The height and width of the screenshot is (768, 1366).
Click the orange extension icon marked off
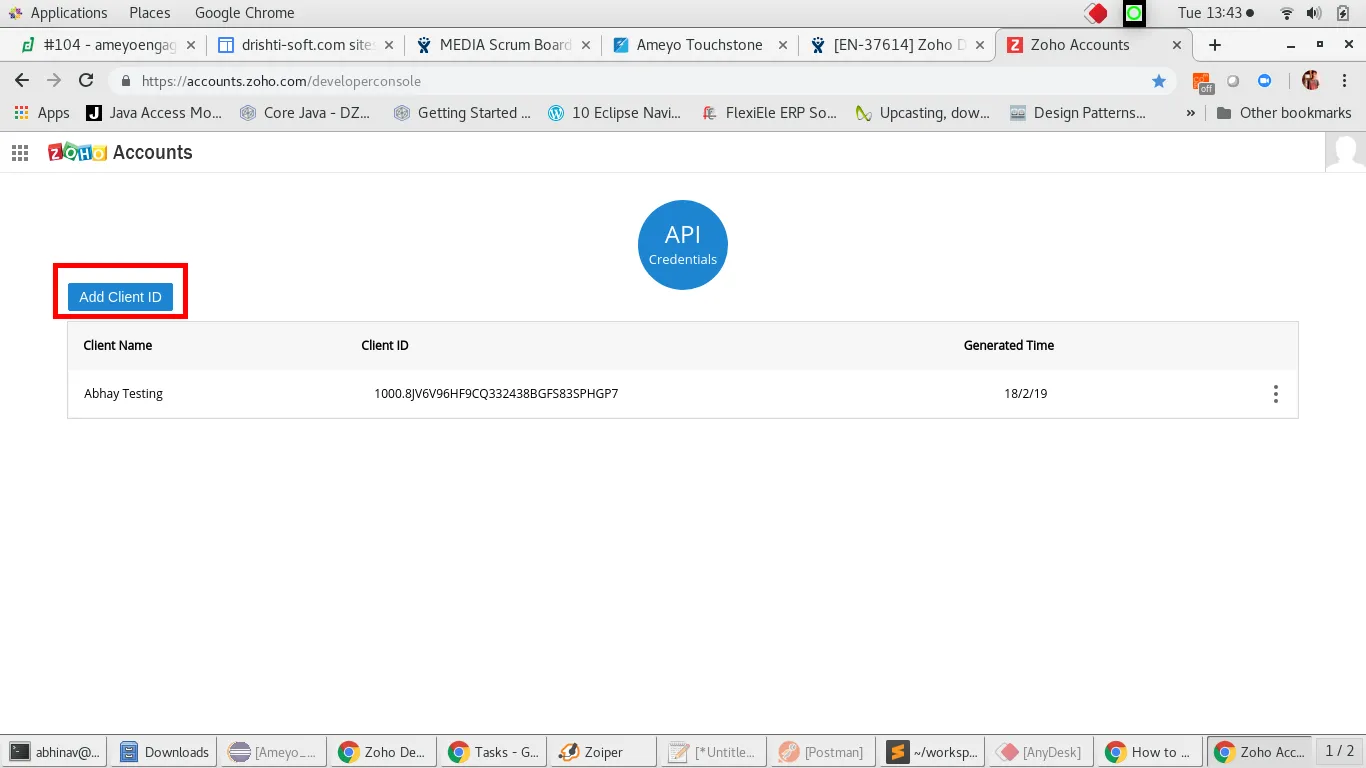pyautogui.click(x=1202, y=82)
